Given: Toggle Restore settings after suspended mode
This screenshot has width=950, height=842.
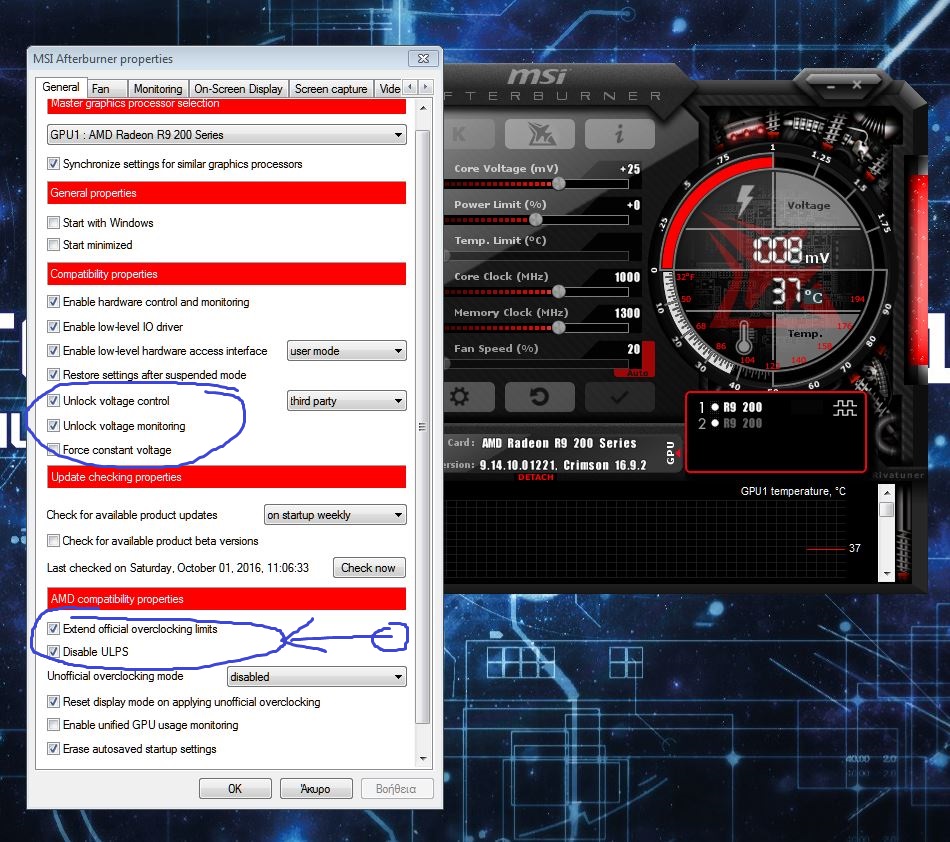Looking at the screenshot, I should (x=53, y=374).
